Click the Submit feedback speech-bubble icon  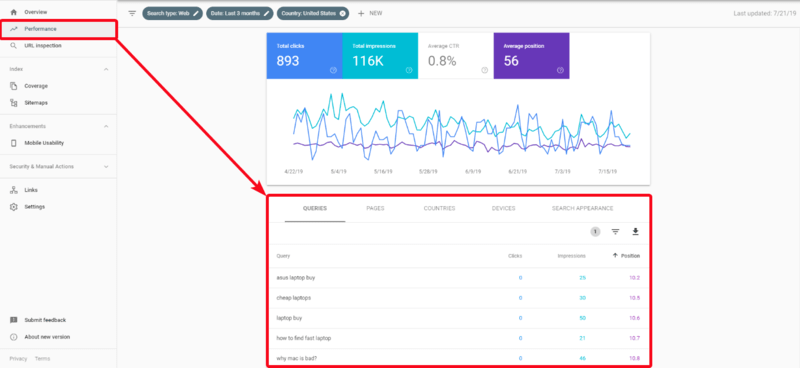pyautogui.click(x=14, y=320)
